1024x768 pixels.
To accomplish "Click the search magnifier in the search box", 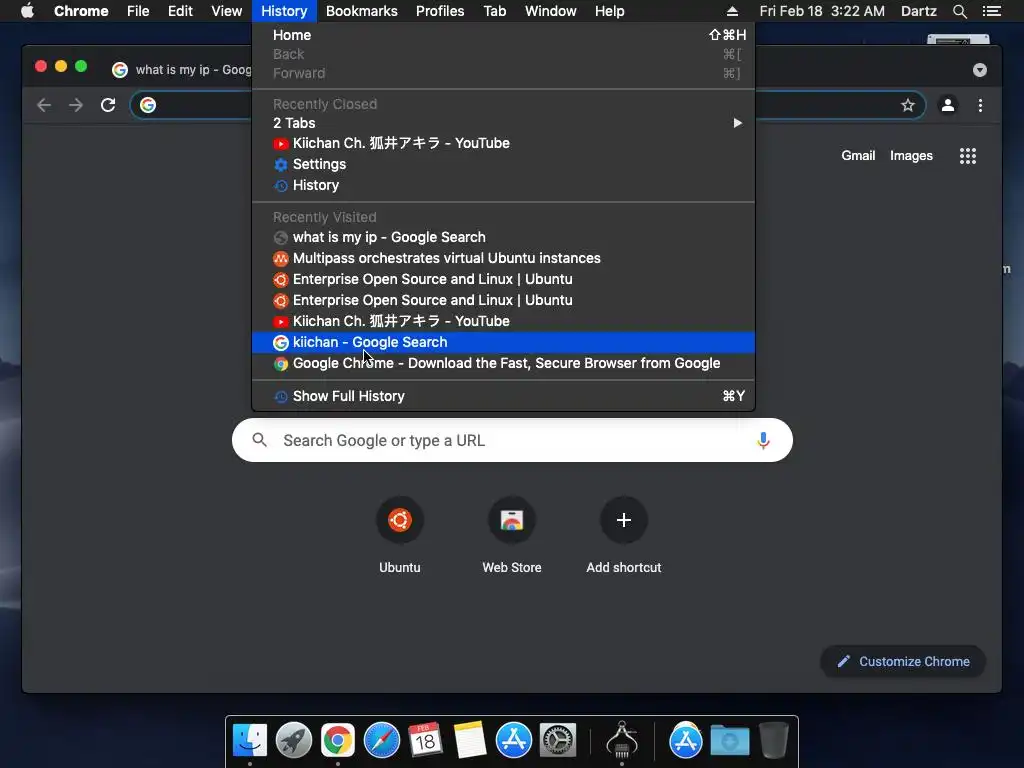I will pyautogui.click(x=260, y=440).
